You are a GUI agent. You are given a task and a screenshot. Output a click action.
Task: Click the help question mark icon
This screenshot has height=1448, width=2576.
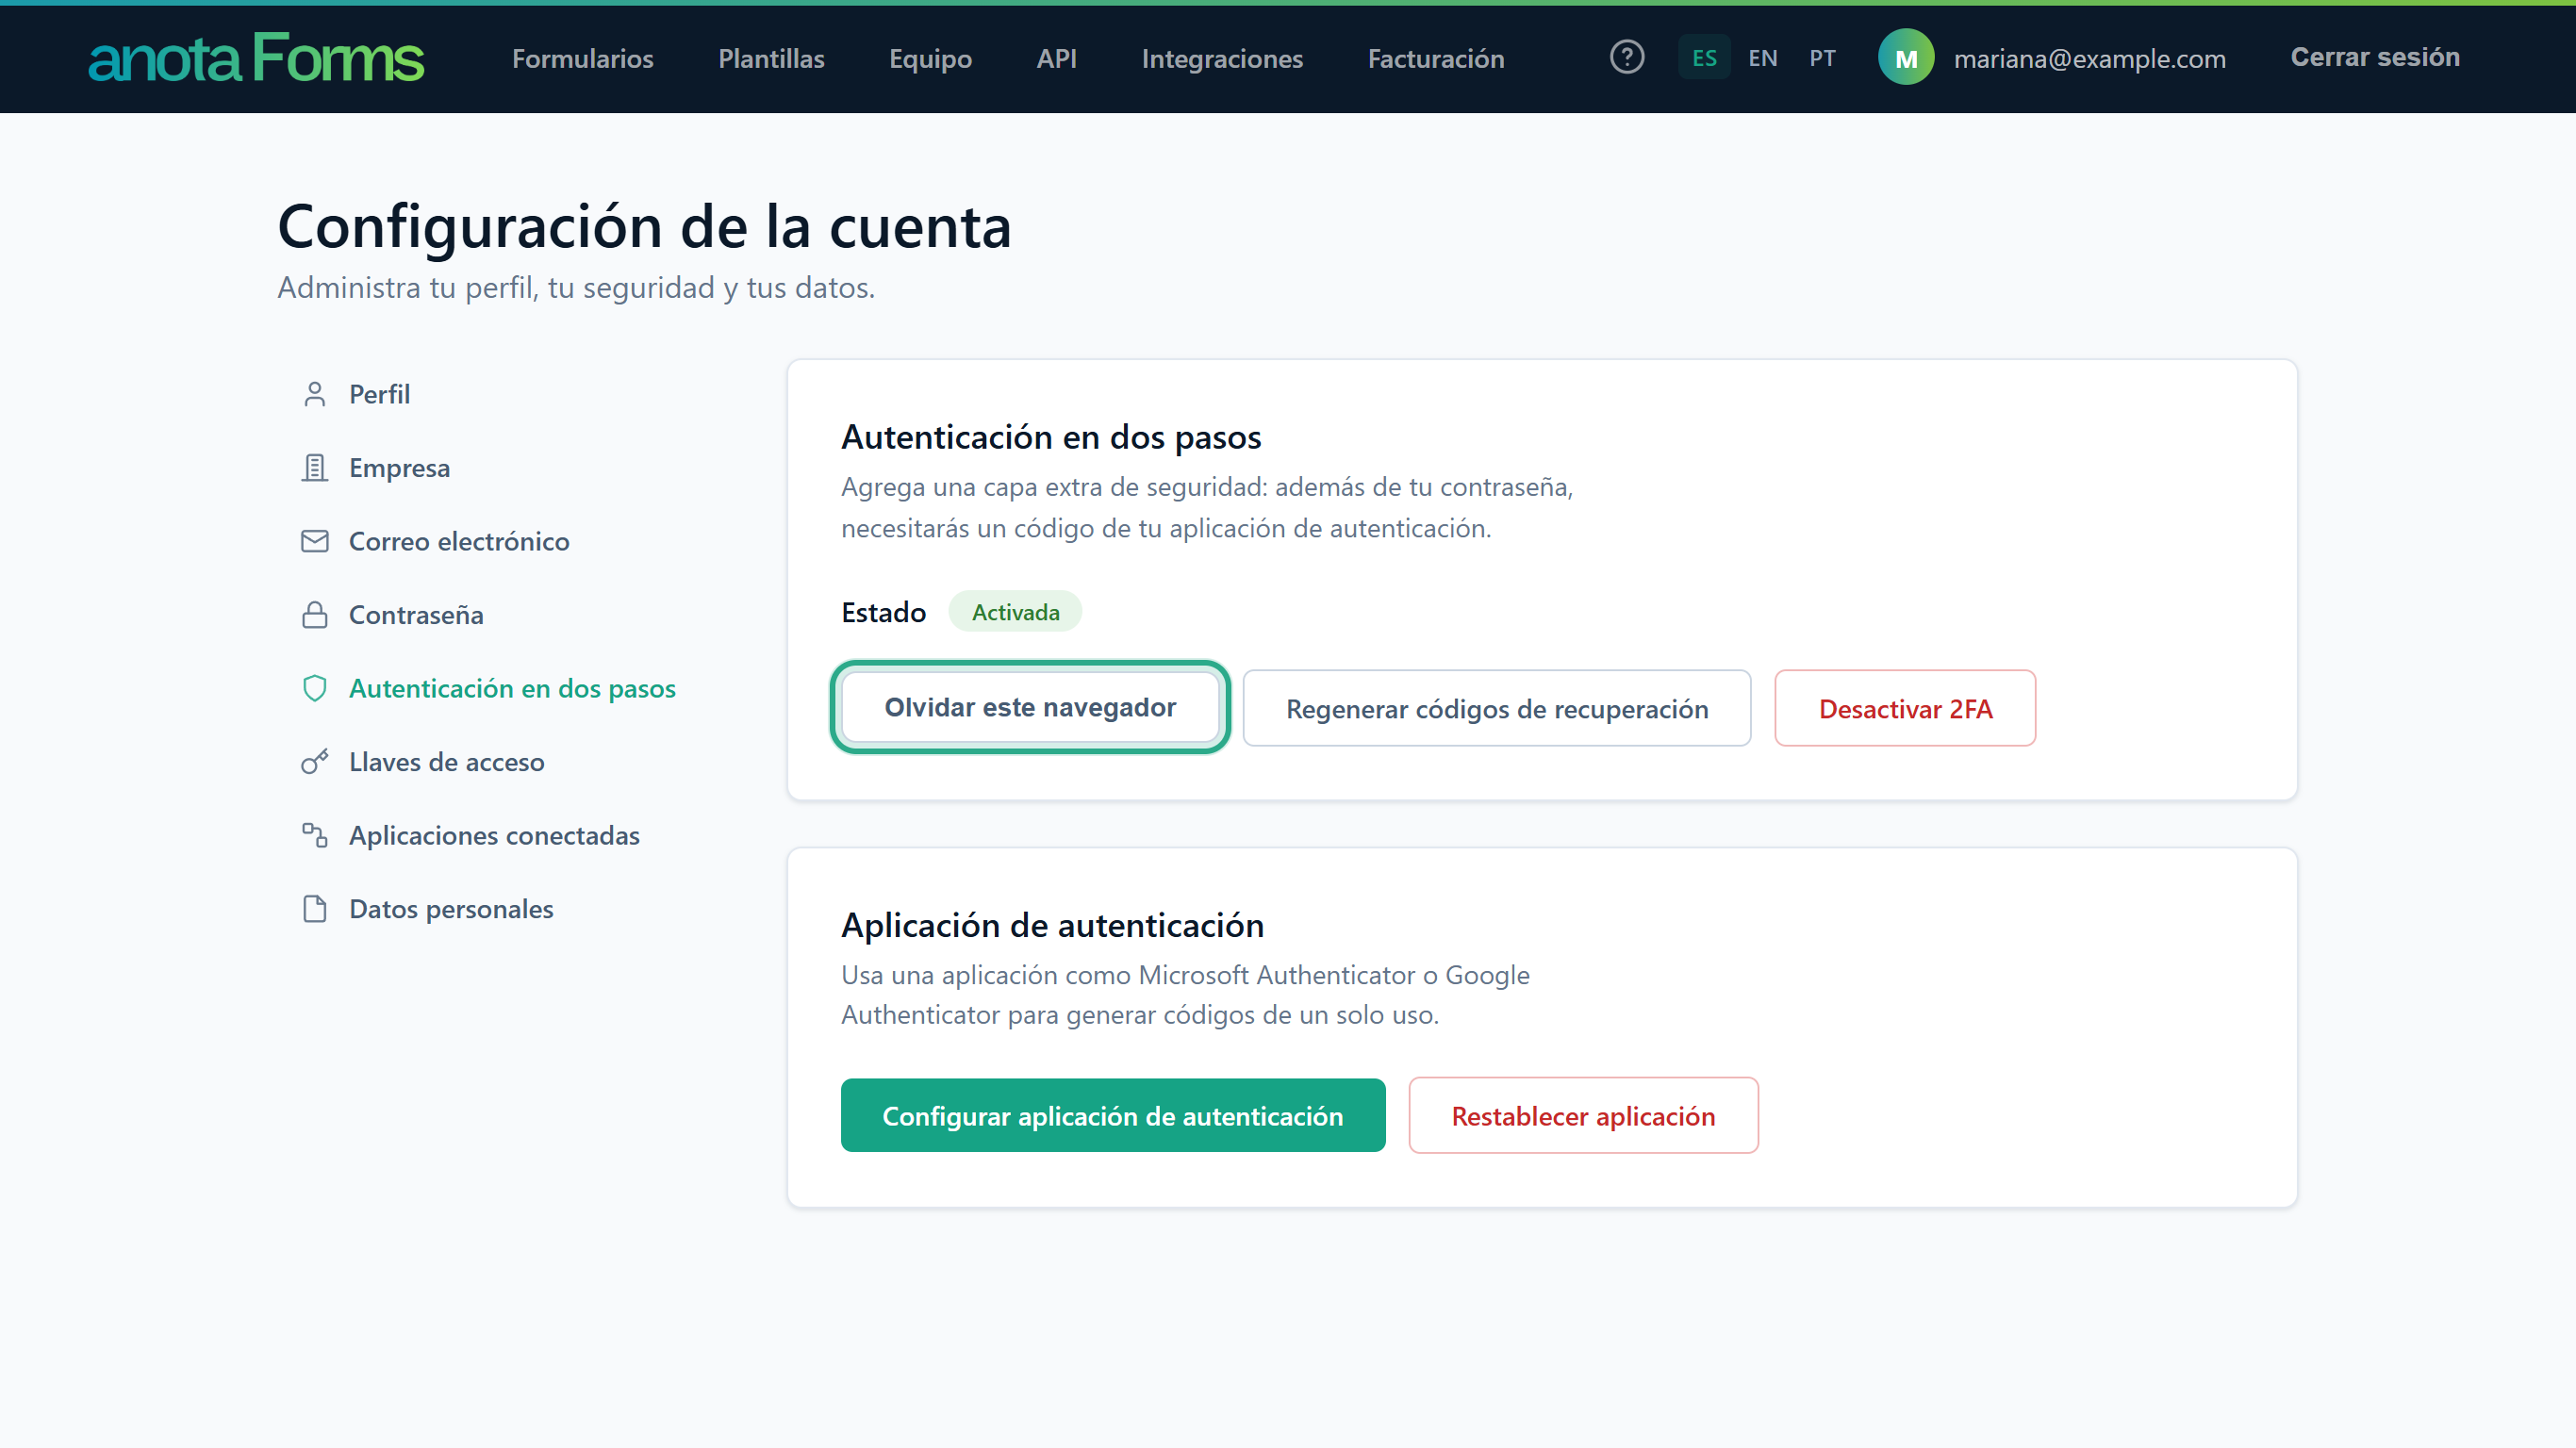[x=1627, y=57]
